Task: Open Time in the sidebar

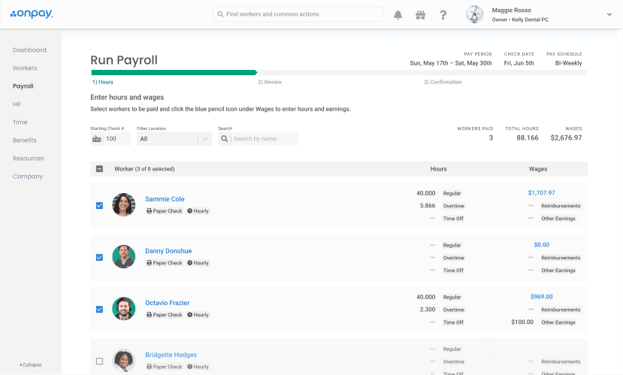Action: pyautogui.click(x=20, y=122)
